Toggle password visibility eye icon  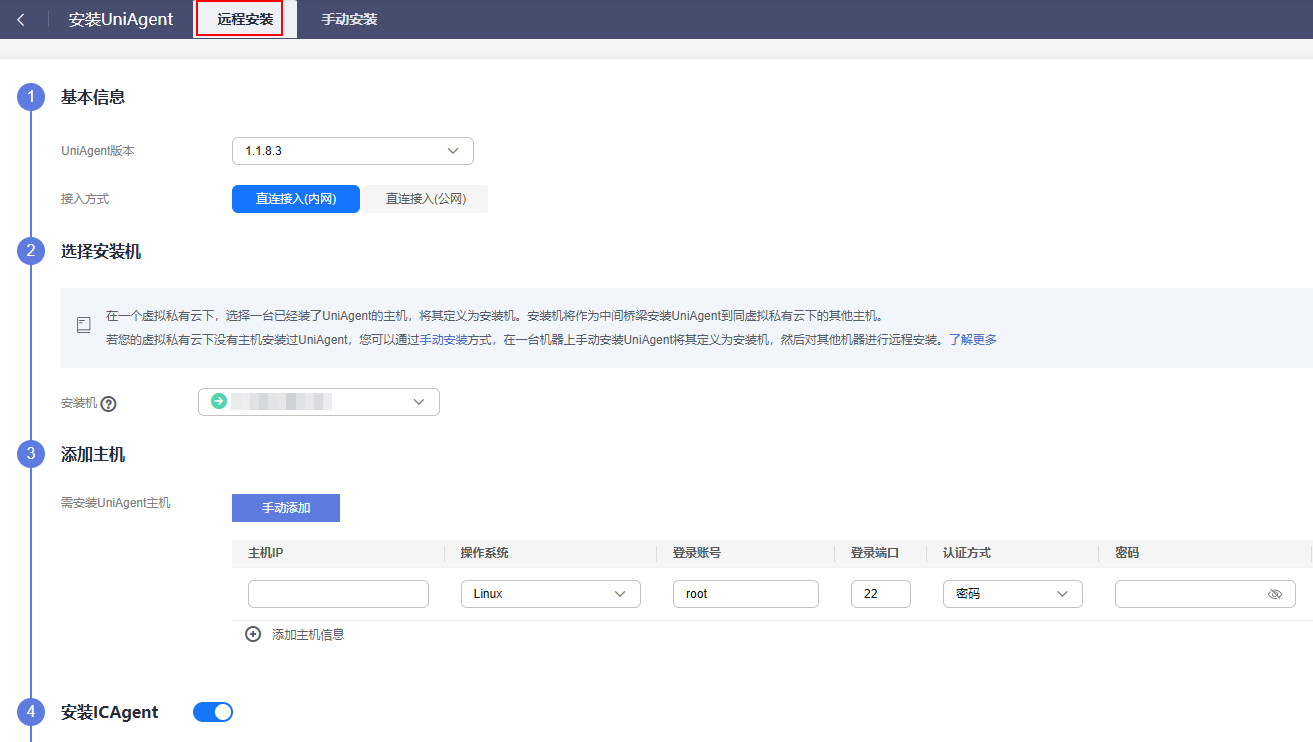(x=1274, y=594)
